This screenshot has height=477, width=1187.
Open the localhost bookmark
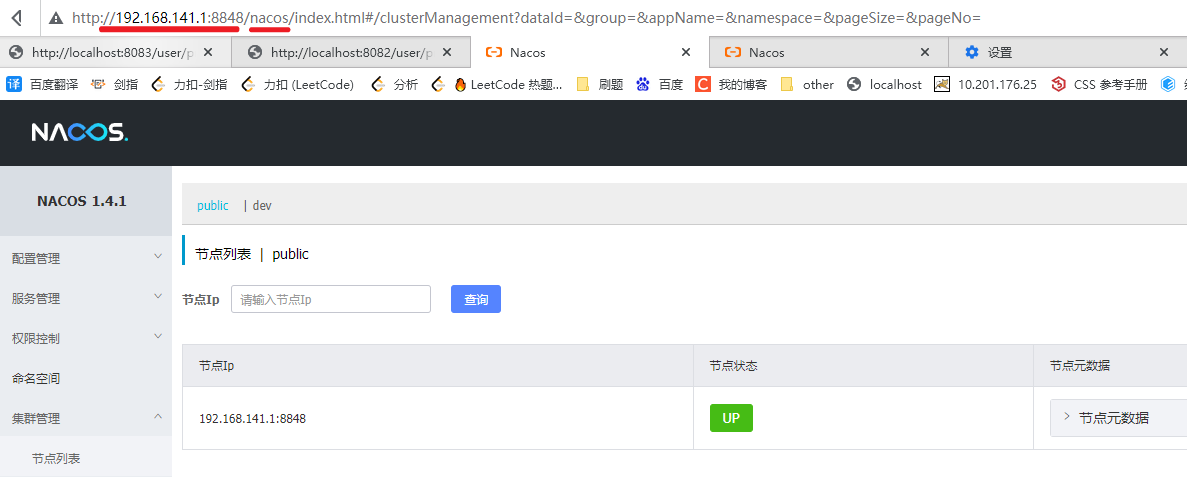[884, 84]
